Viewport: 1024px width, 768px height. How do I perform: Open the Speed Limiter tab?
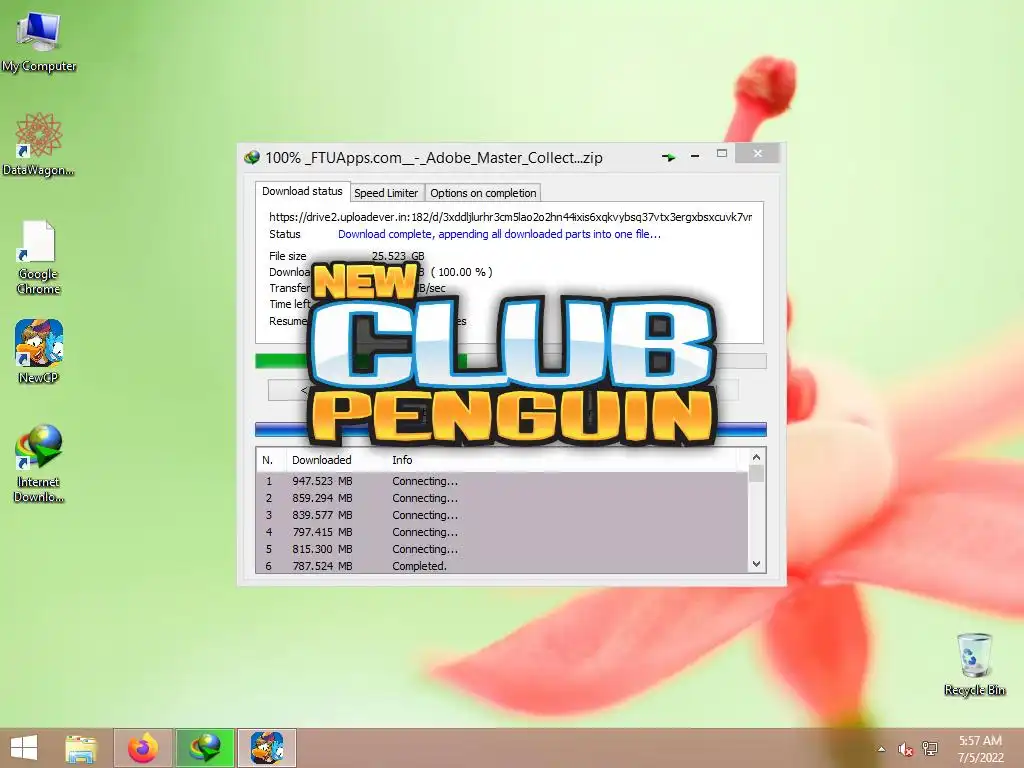click(386, 193)
